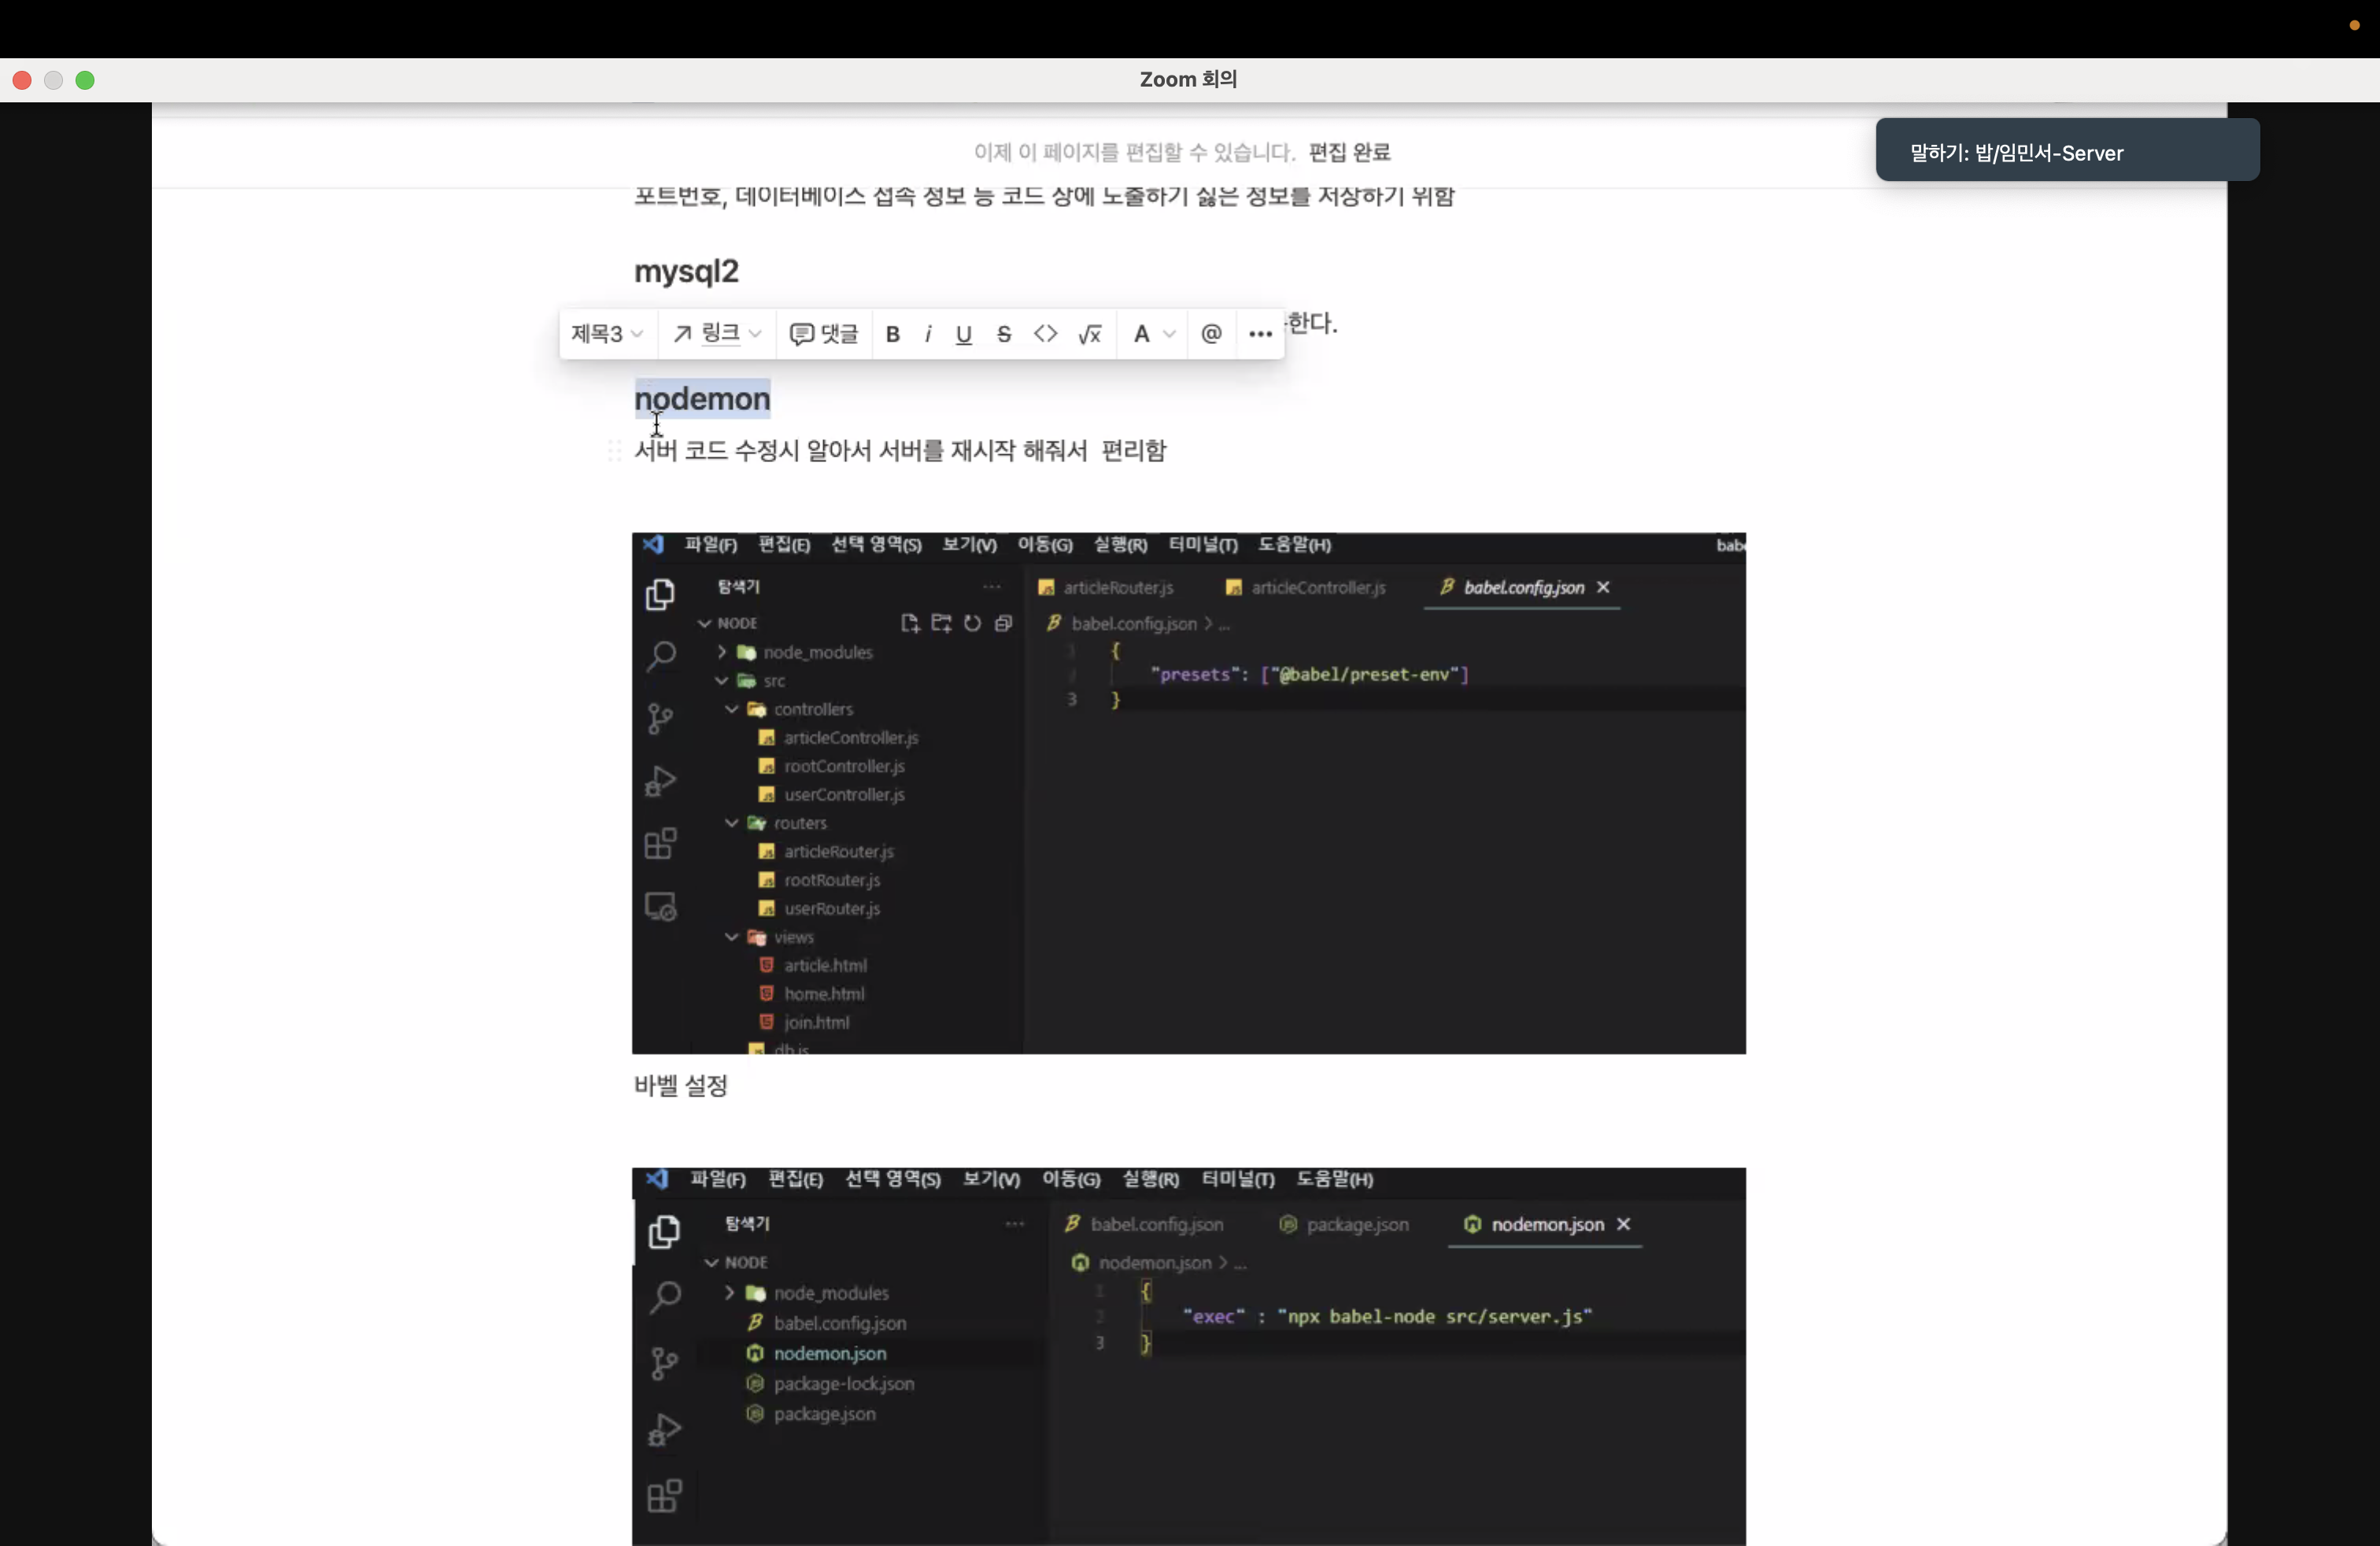The image size is (2380, 1546).
Task: Expand node_modules folder in first image
Action: pos(721,652)
